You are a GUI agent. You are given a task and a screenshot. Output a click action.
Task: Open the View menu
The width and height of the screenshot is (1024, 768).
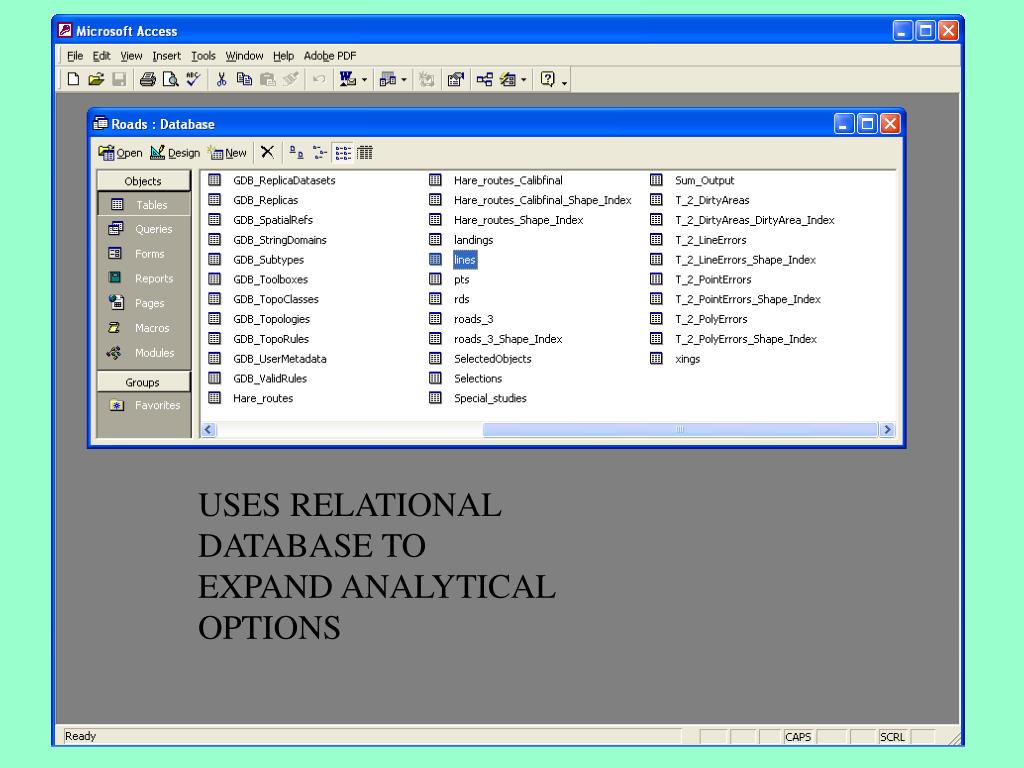(131, 56)
